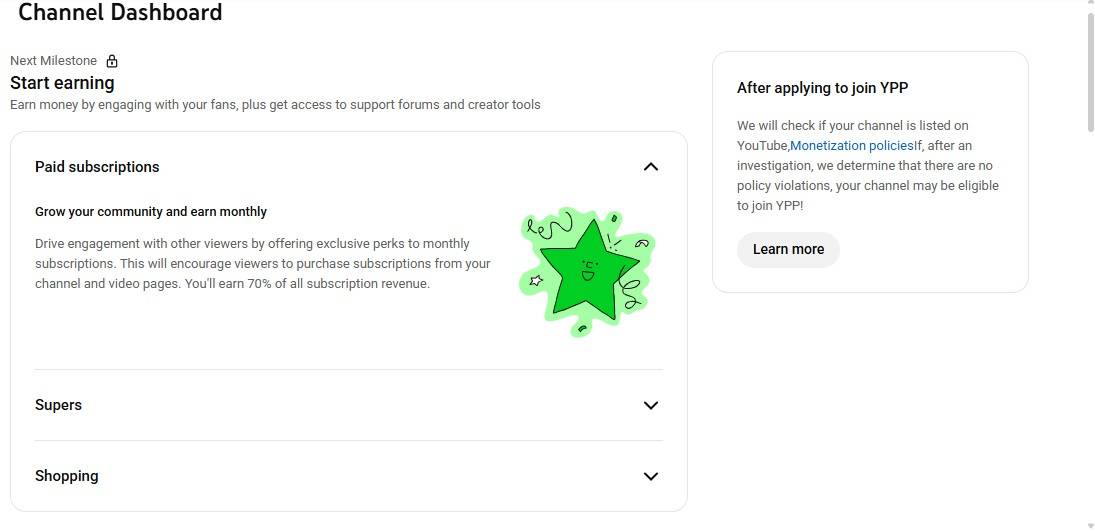Click the lock icon beside Next Milestone
The image size is (1095, 531).
pos(112,61)
